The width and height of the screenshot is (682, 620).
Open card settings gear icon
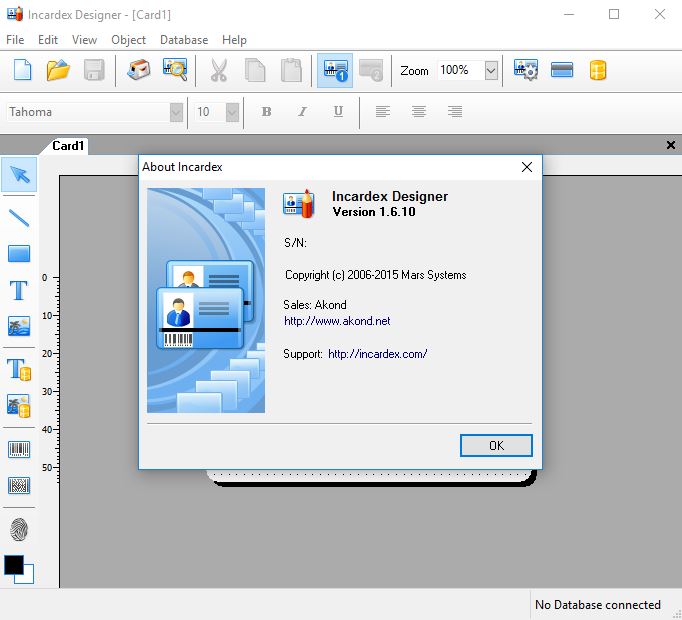(x=526, y=70)
